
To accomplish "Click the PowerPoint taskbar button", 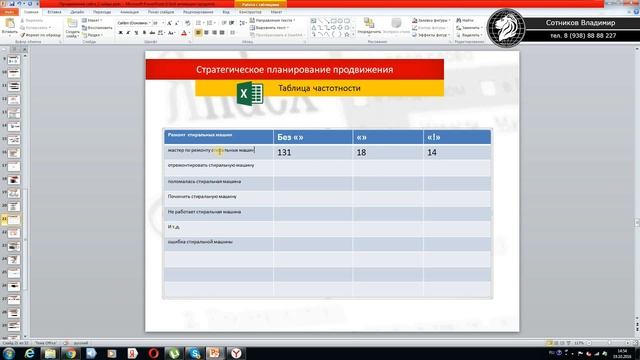I will (x=215, y=353).
